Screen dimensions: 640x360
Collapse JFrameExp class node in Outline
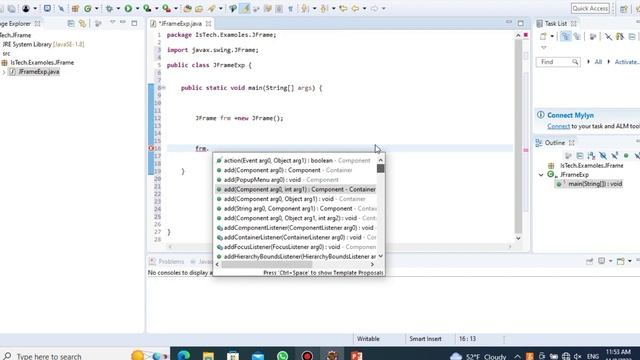[x=541, y=175]
